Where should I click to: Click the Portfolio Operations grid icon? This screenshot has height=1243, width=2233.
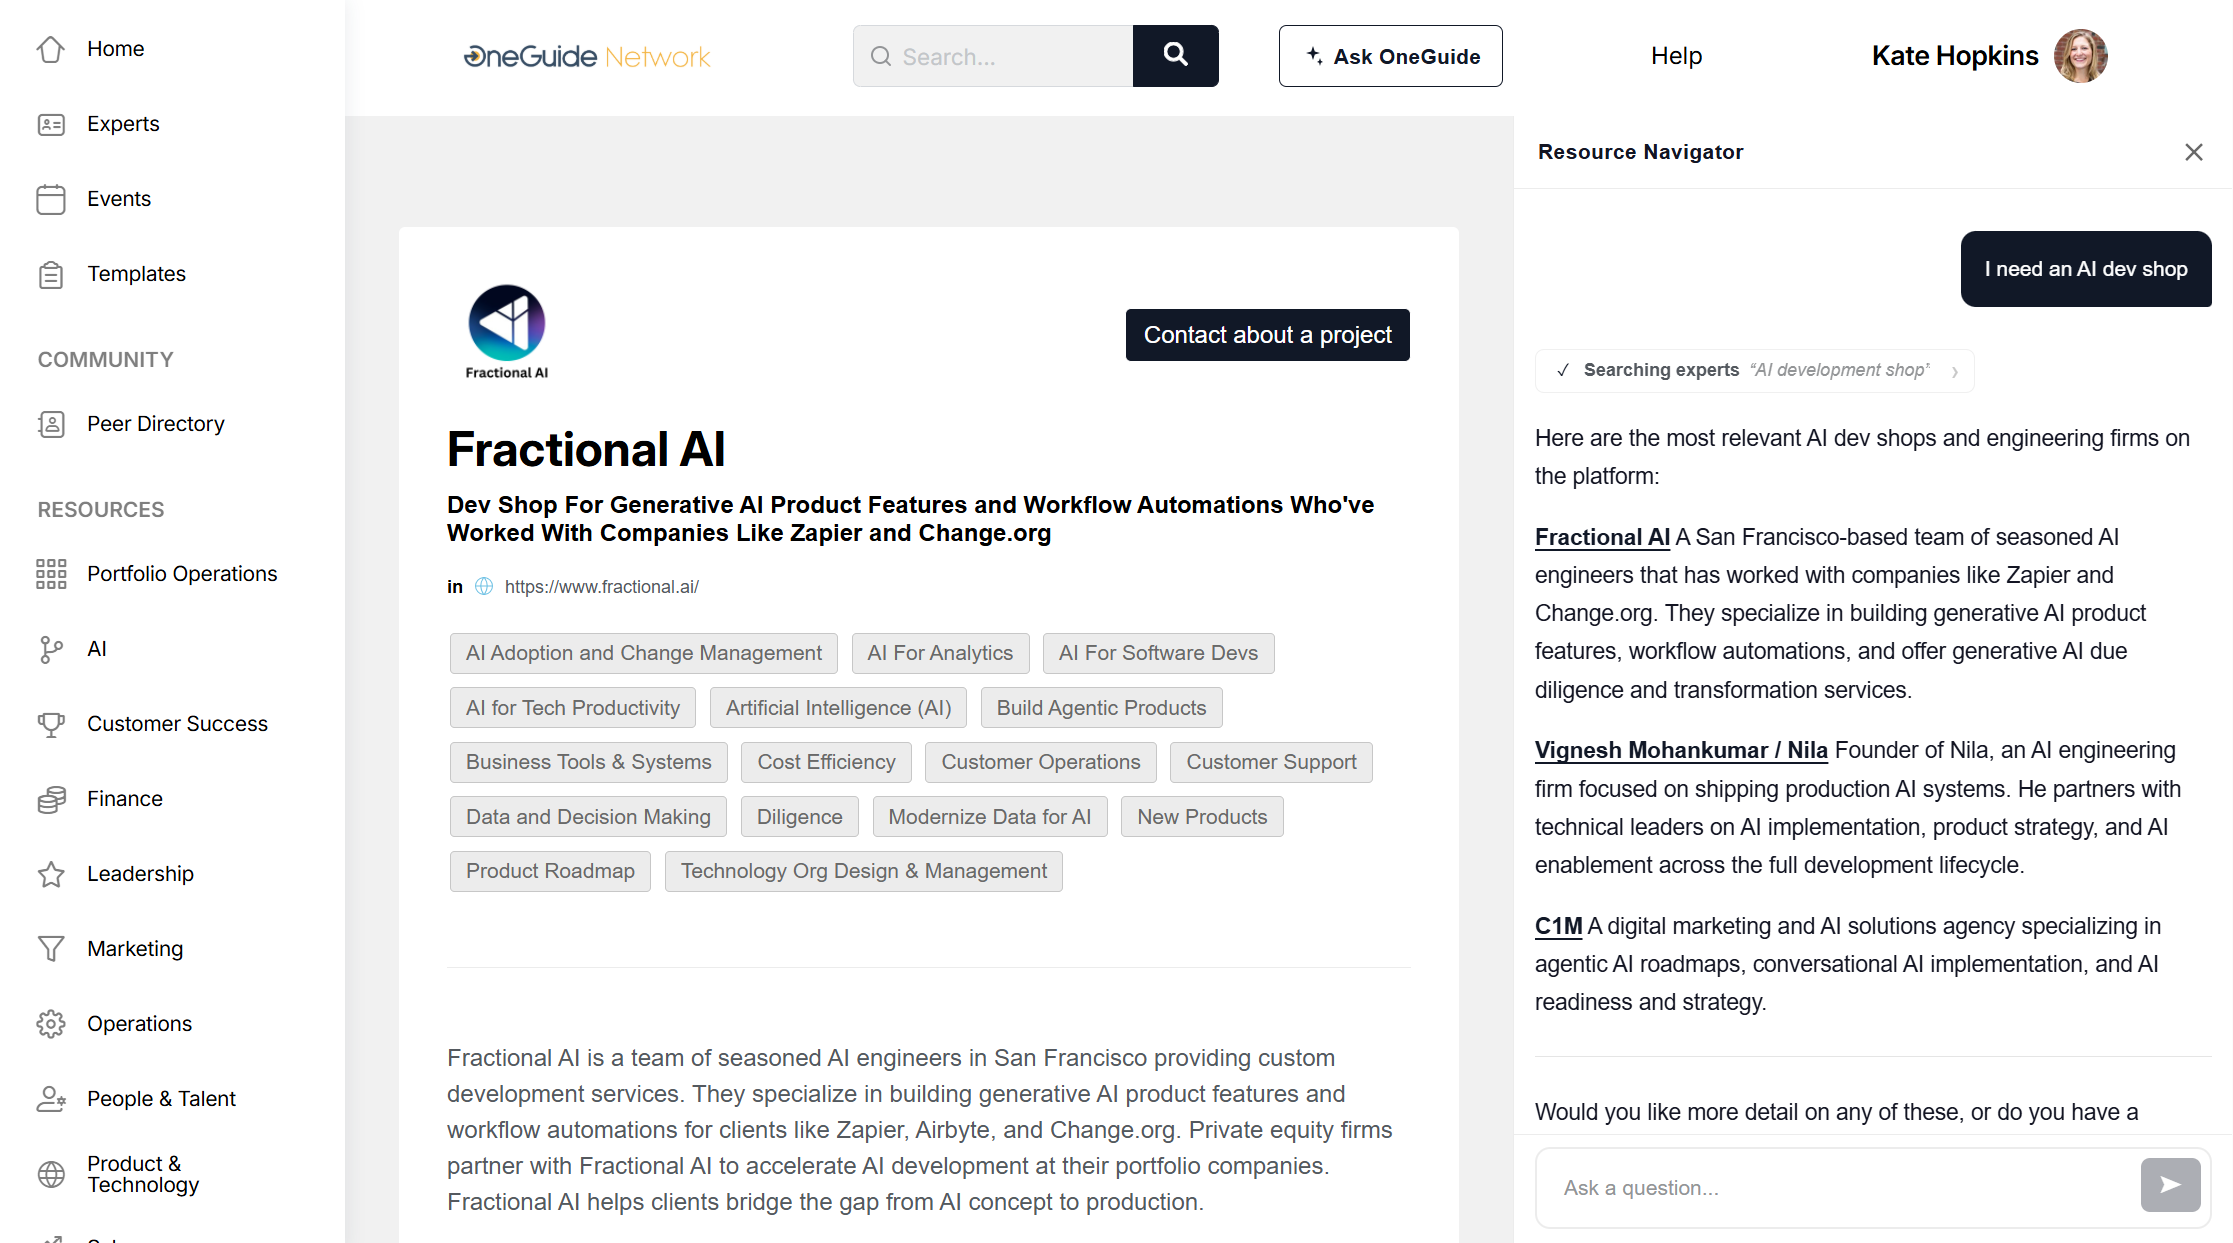51,574
